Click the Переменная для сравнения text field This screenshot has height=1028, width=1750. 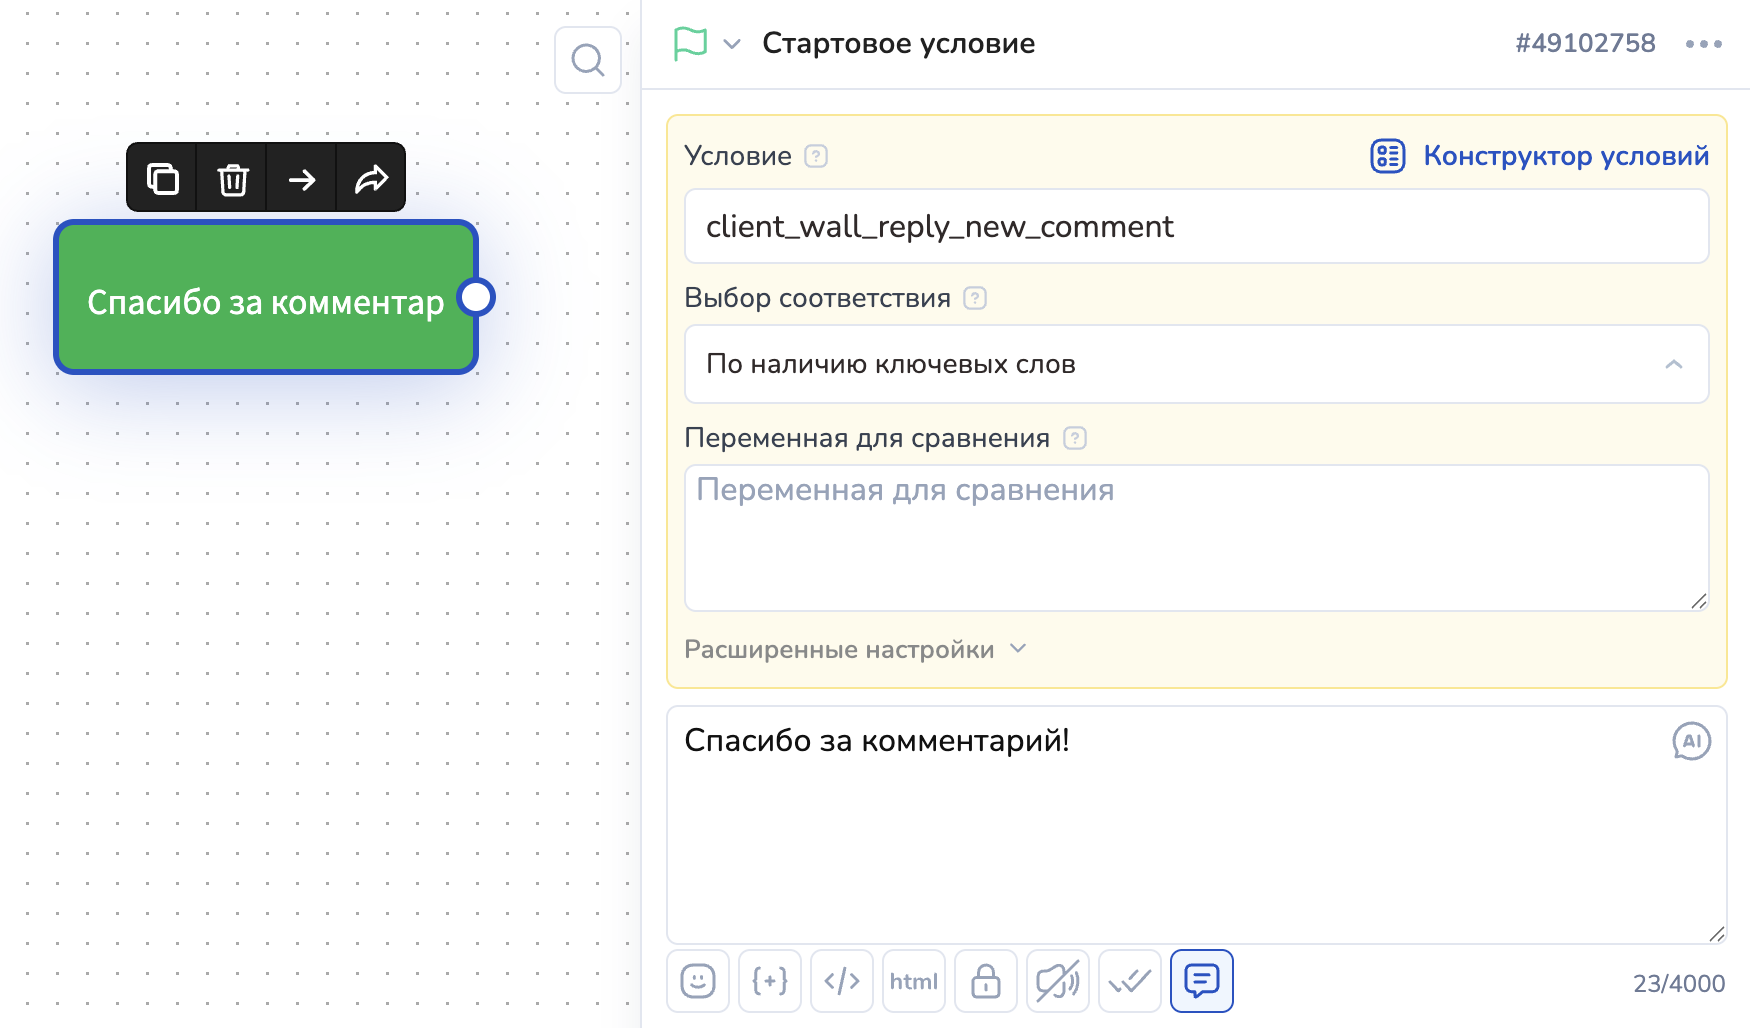pyautogui.click(x=1196, y=537)
